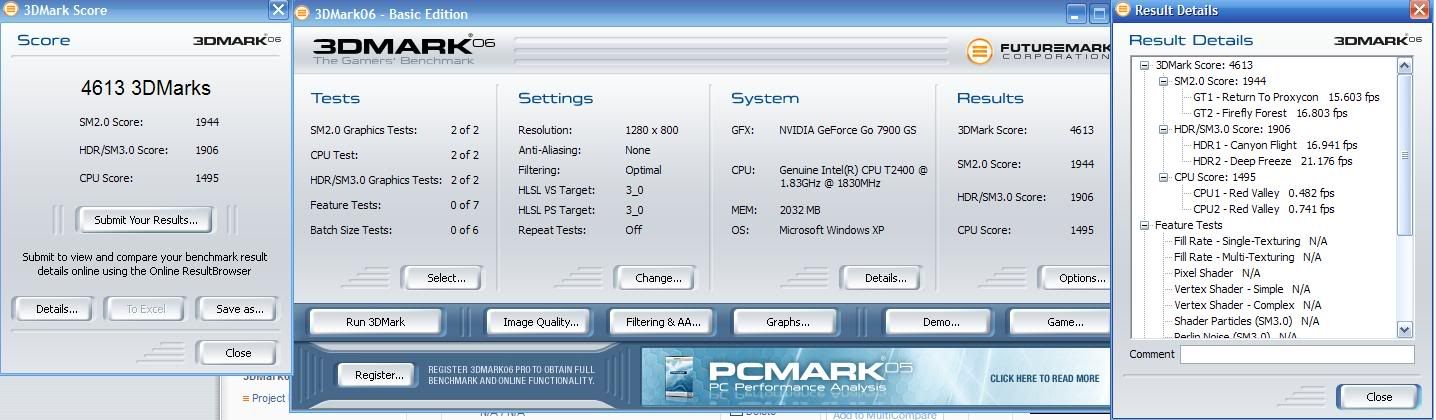Select Fill Rate - Multi-Texturing row
This screenshot has height=420, width=1436.
(x=1247, y=257)
